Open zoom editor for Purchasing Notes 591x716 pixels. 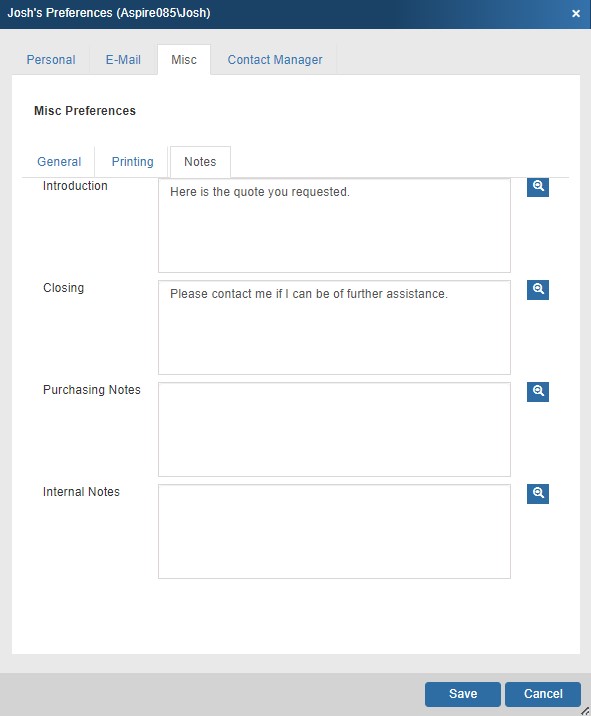point(538,392)
